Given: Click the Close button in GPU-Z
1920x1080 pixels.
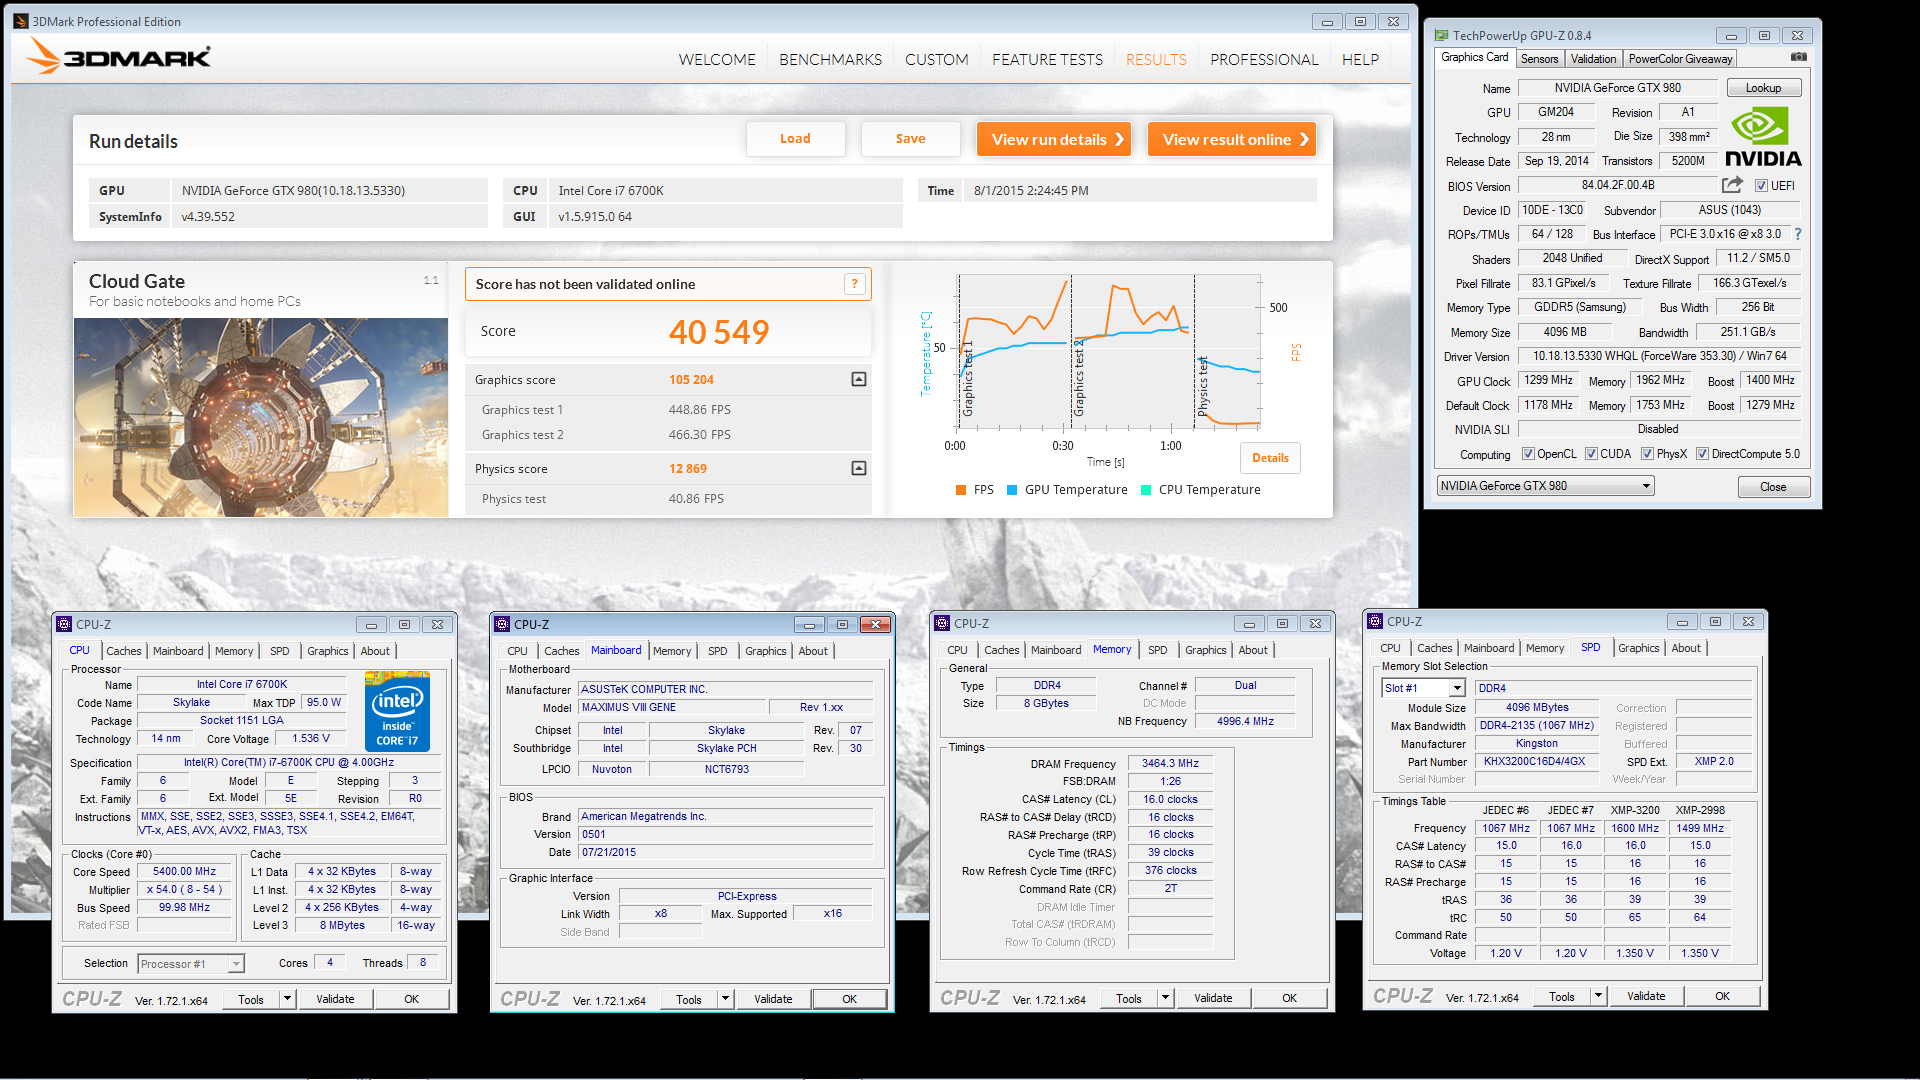Looking at the screenshot, I should 1773,487.
